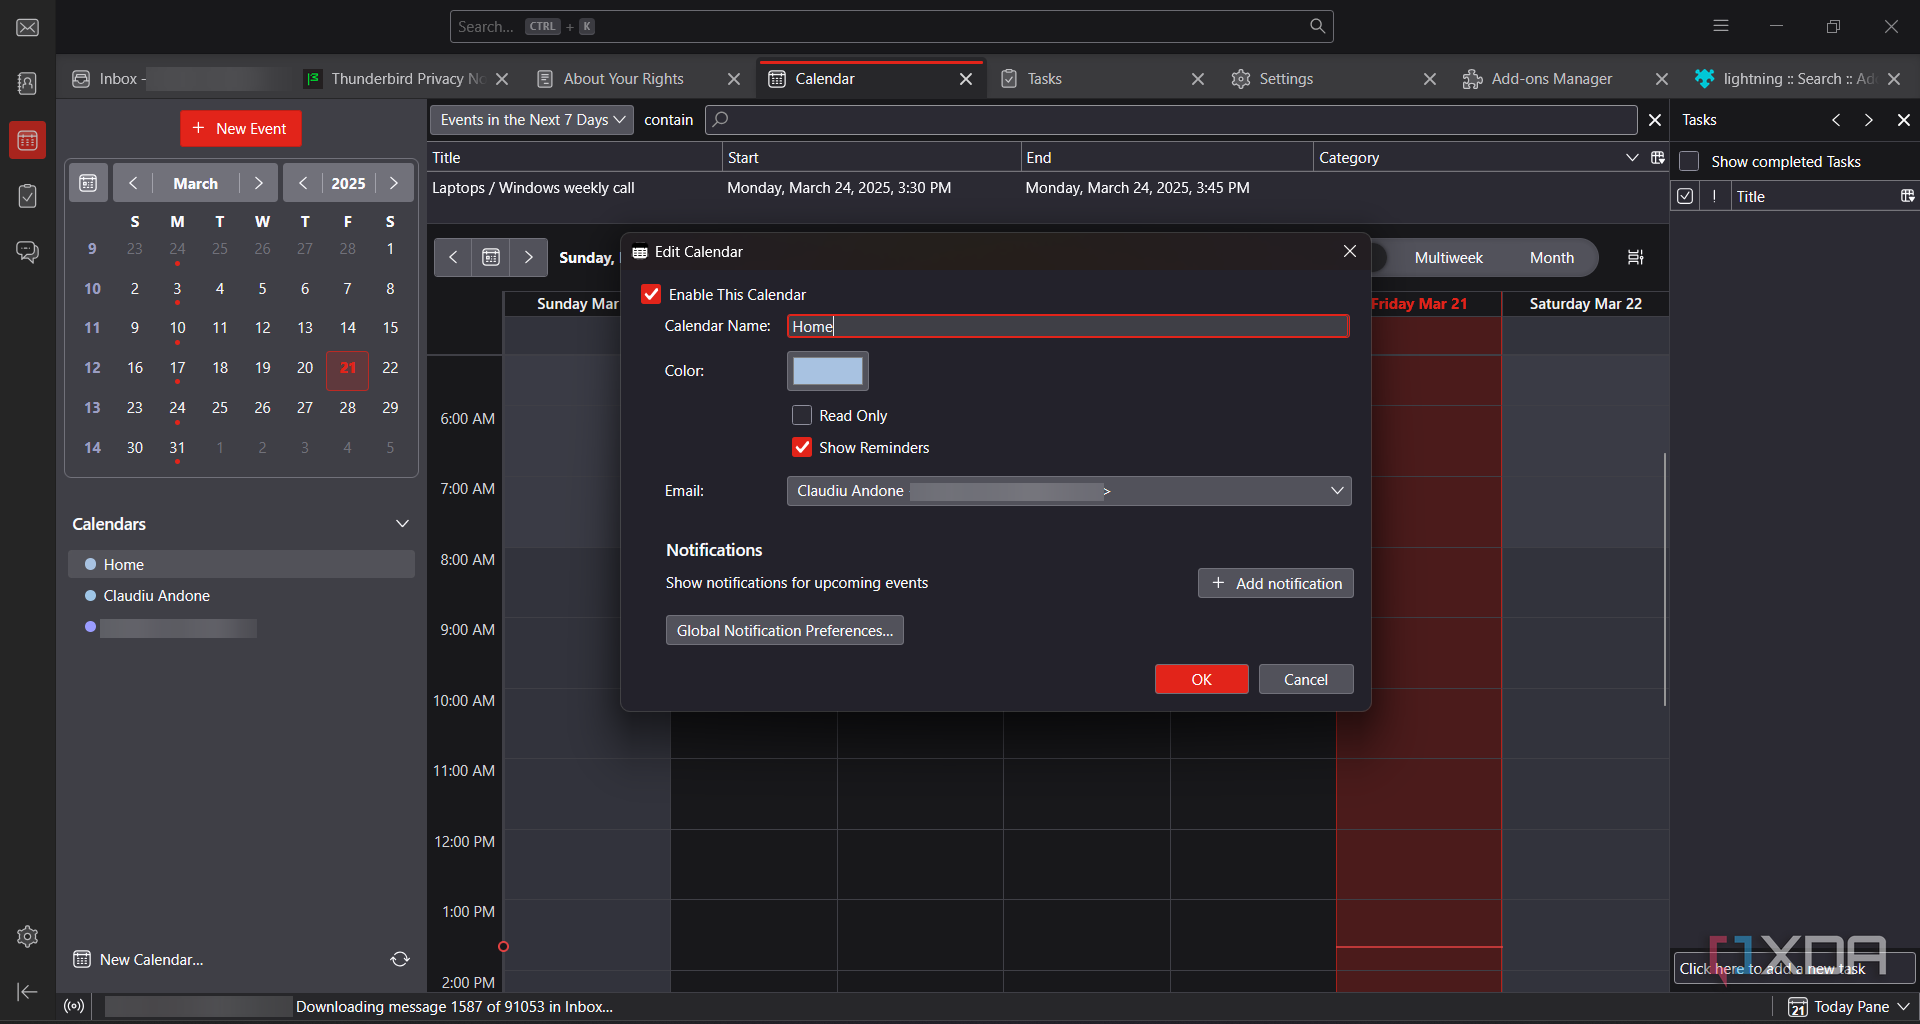Open the Email identity dropdown

[x=1069, y=491]
